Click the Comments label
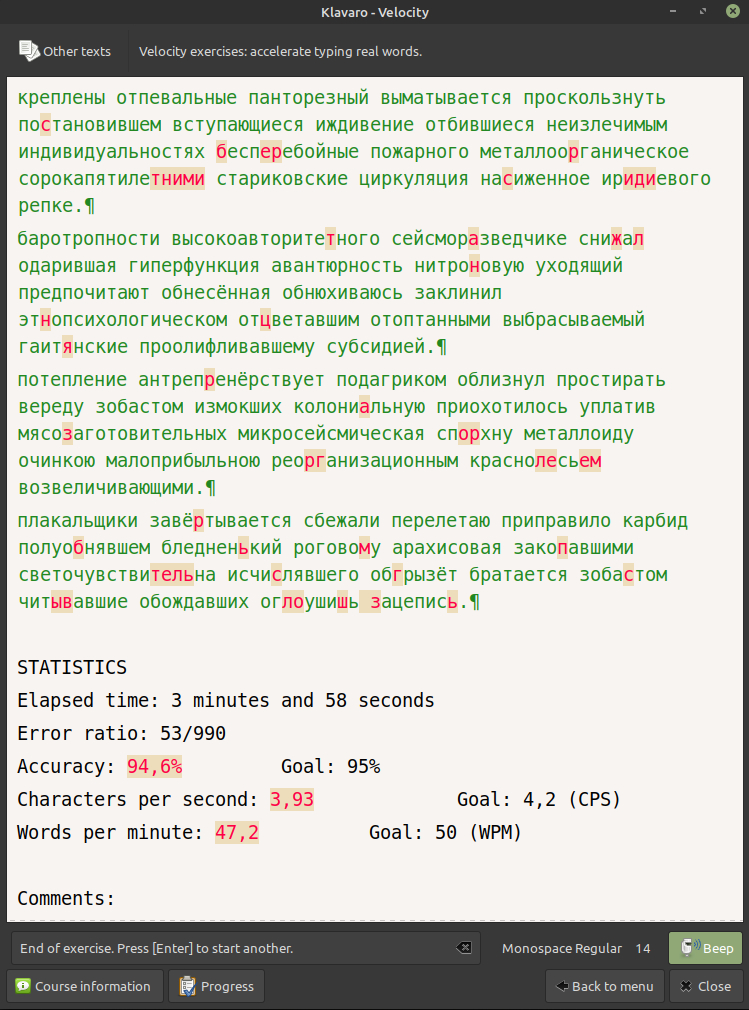Screen dimensions: 749x1010 66,899
